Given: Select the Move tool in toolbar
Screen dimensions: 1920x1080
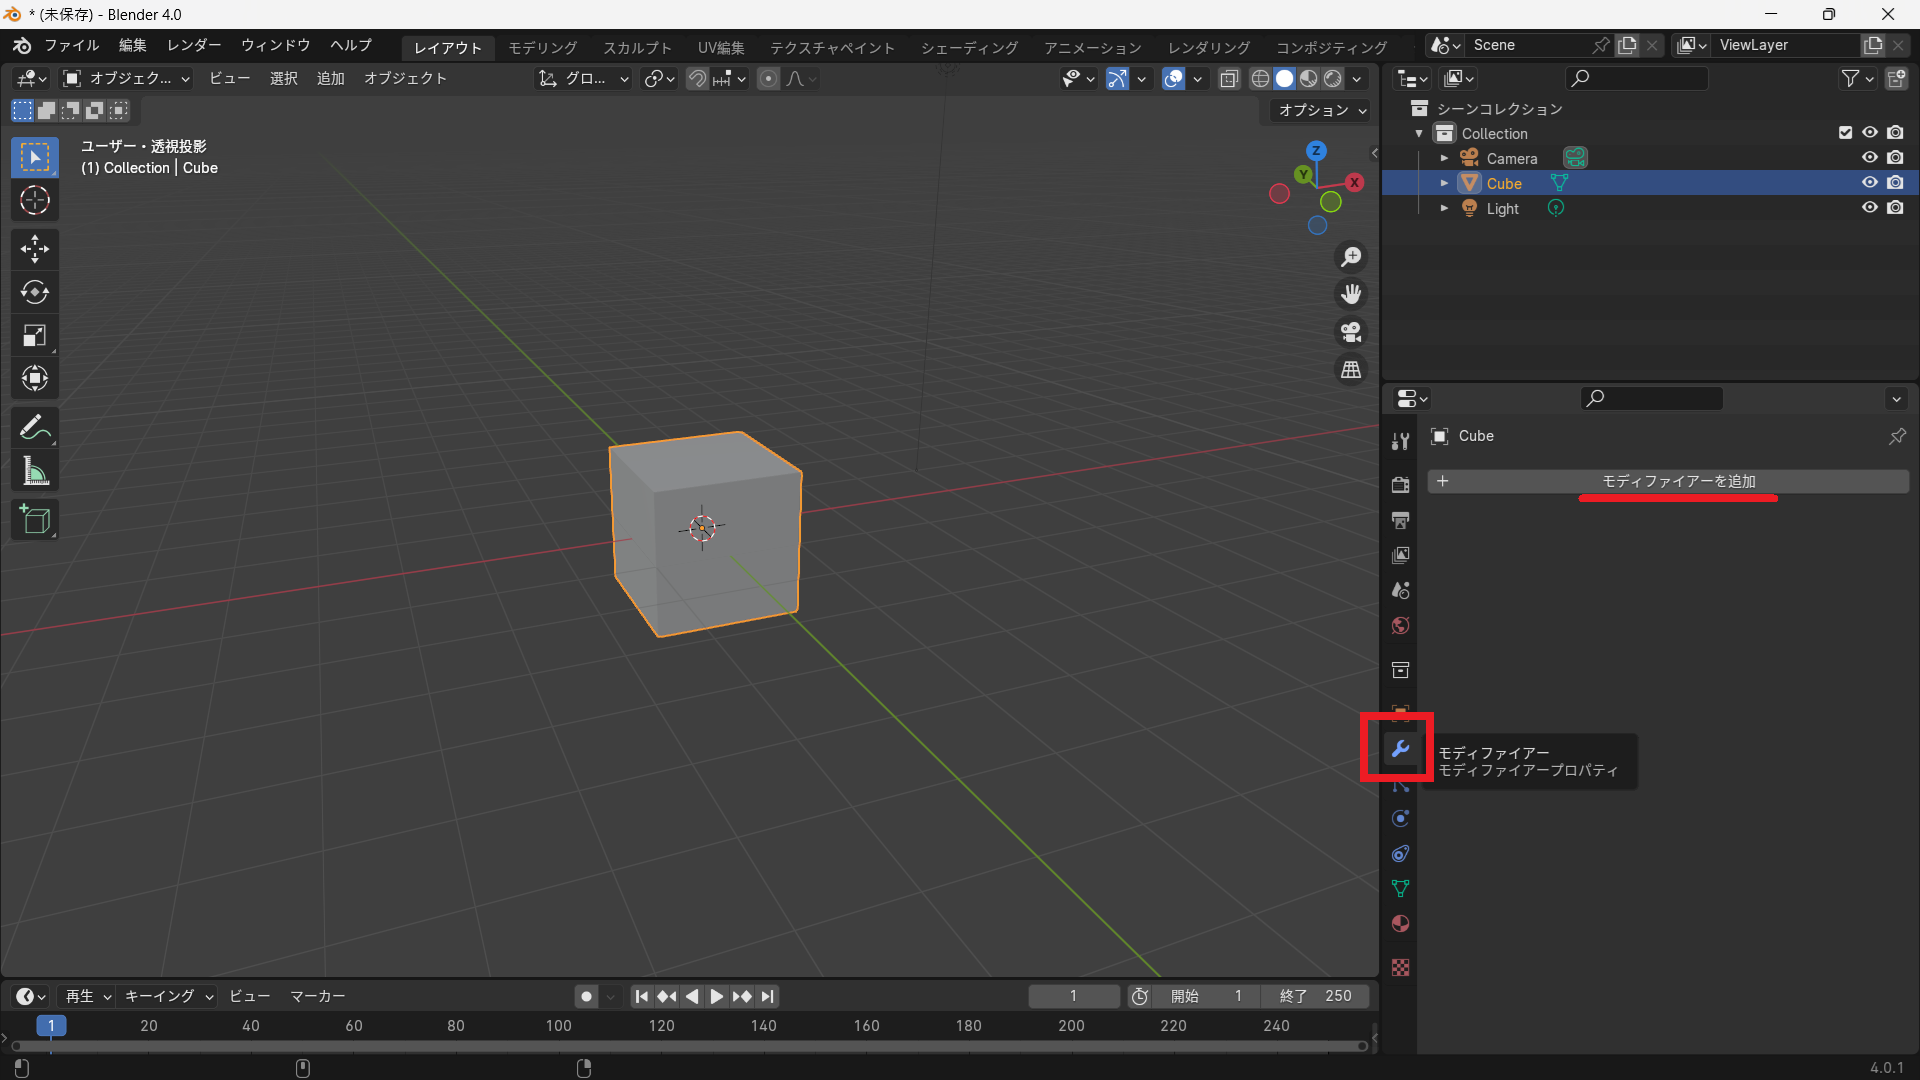Looking at the screenshot, I should point(35,249).
